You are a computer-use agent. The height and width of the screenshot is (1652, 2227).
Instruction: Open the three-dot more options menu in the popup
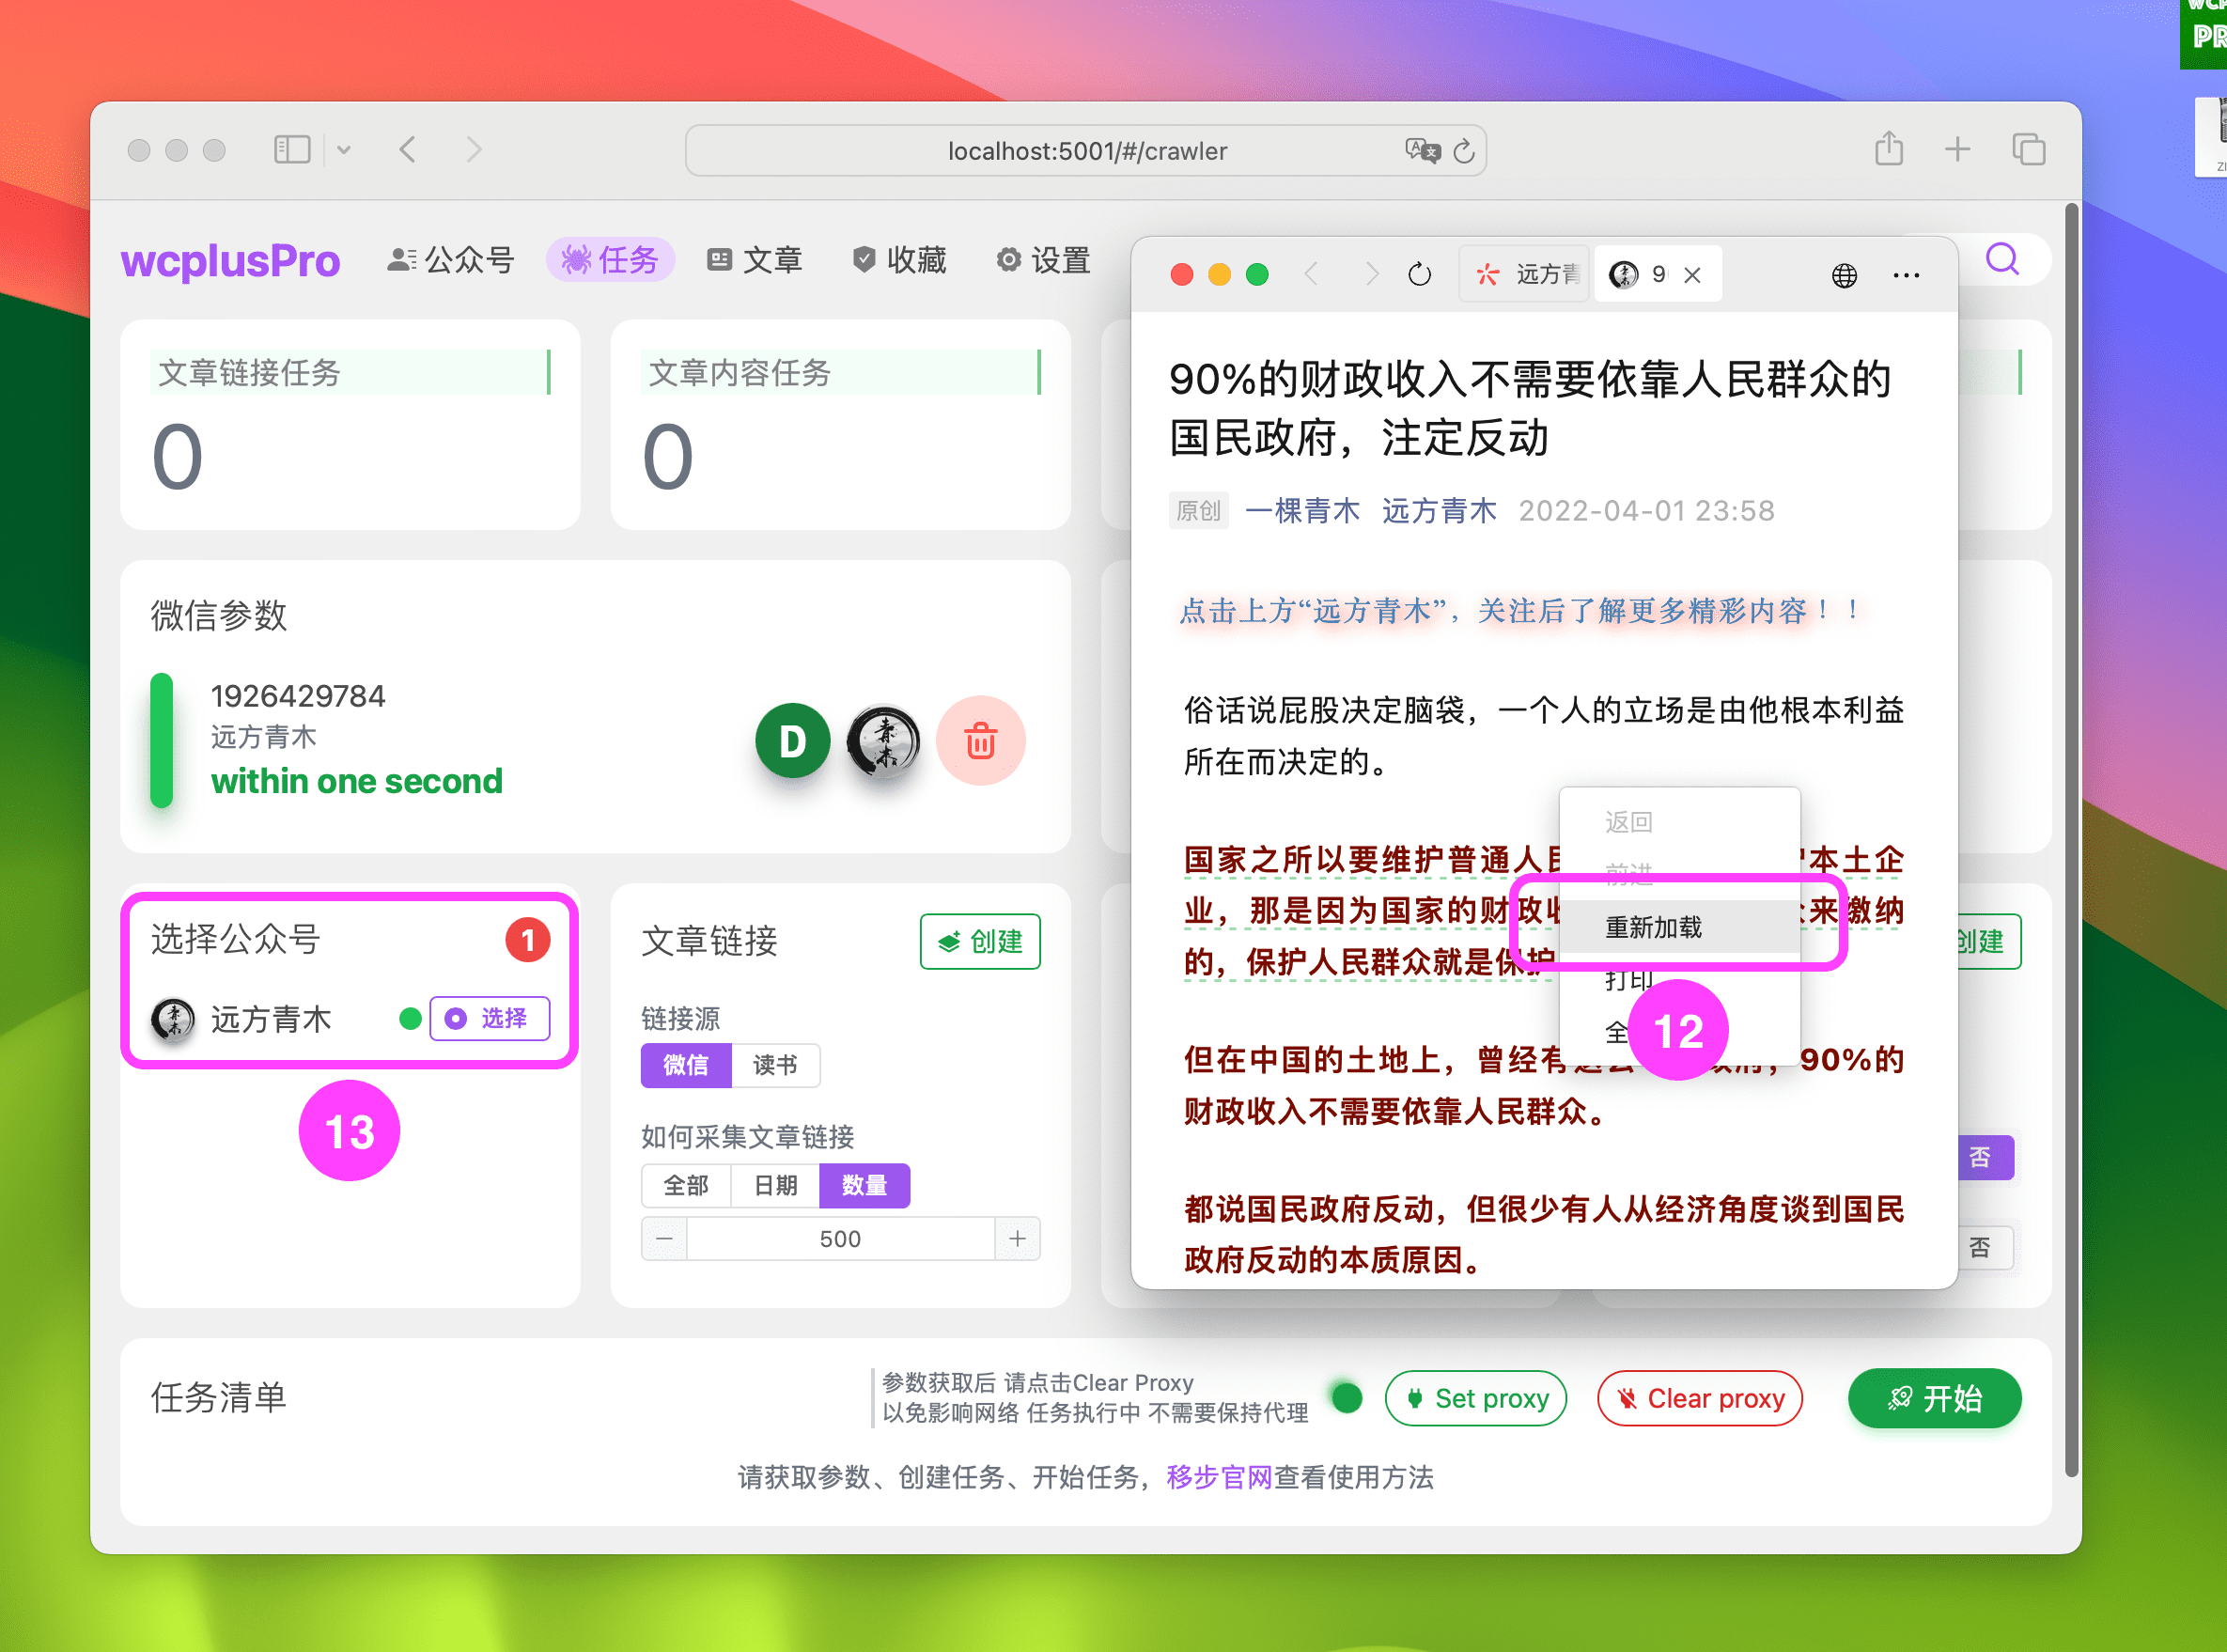pos(1905,274)
